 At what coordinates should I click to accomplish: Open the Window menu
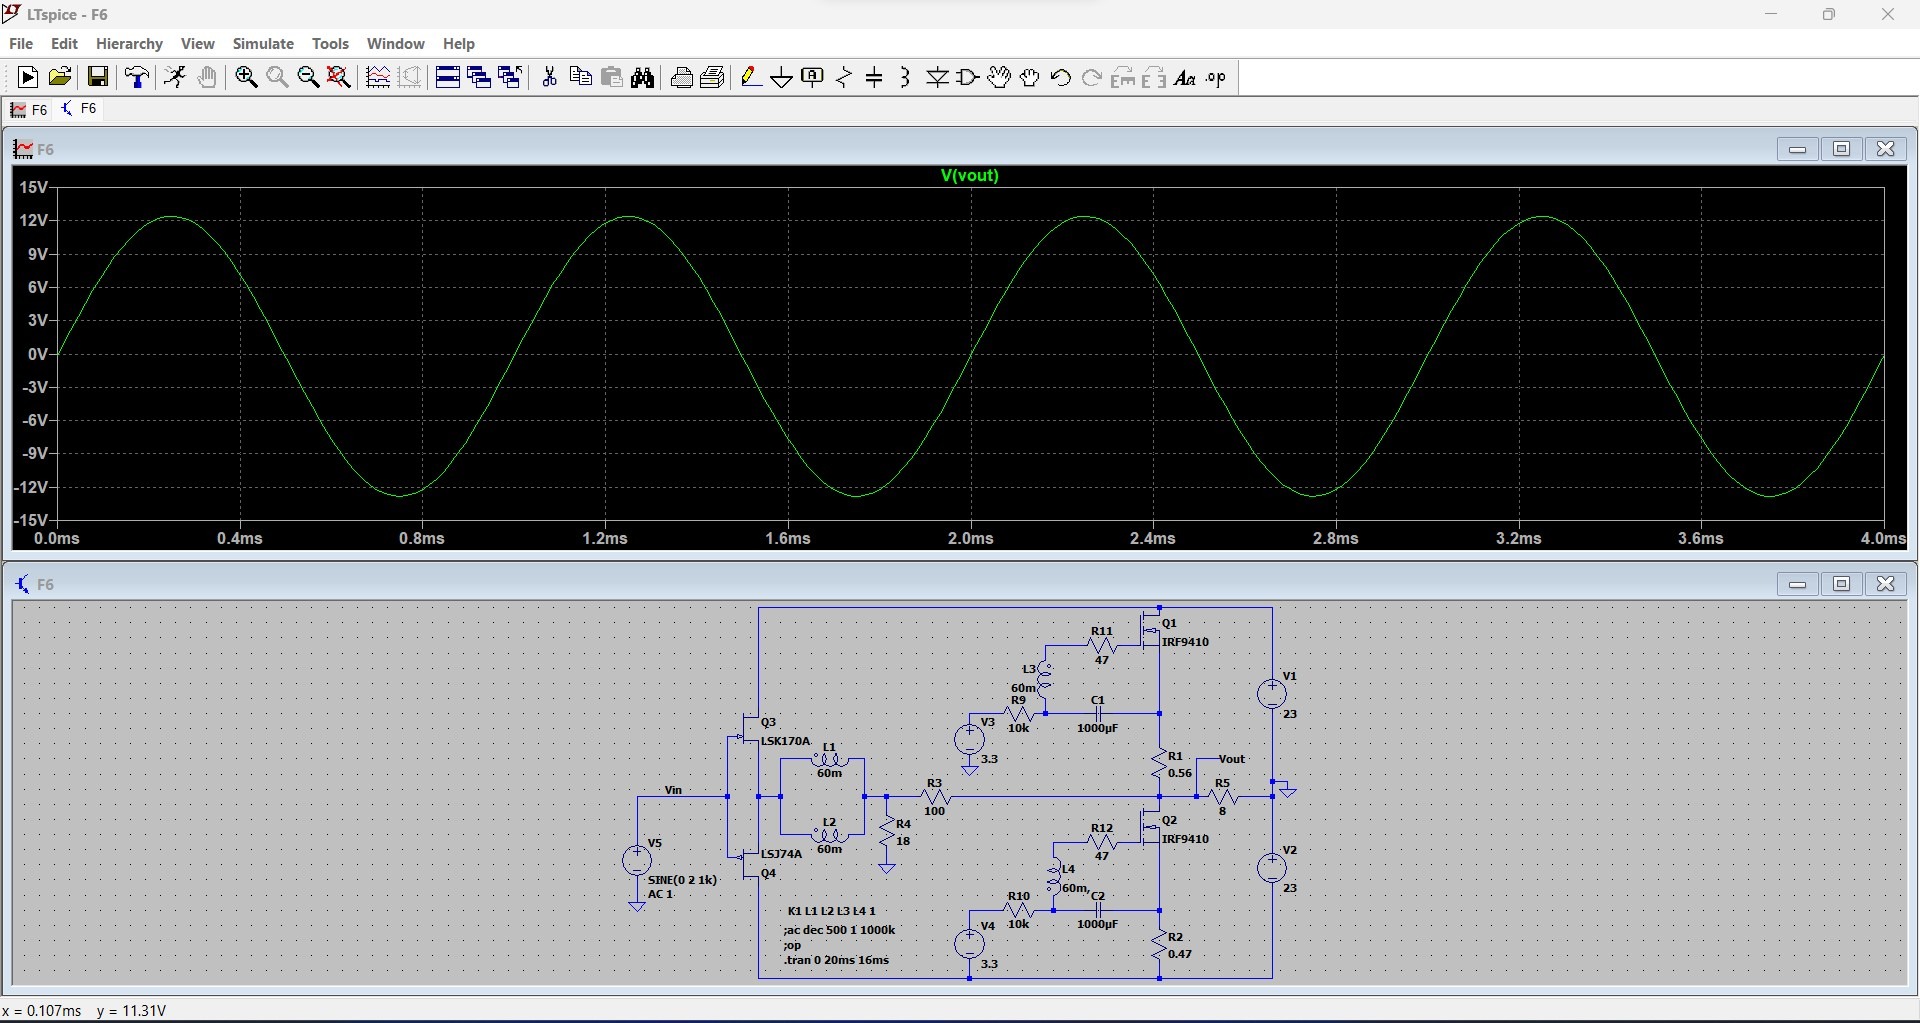[395, 44]
